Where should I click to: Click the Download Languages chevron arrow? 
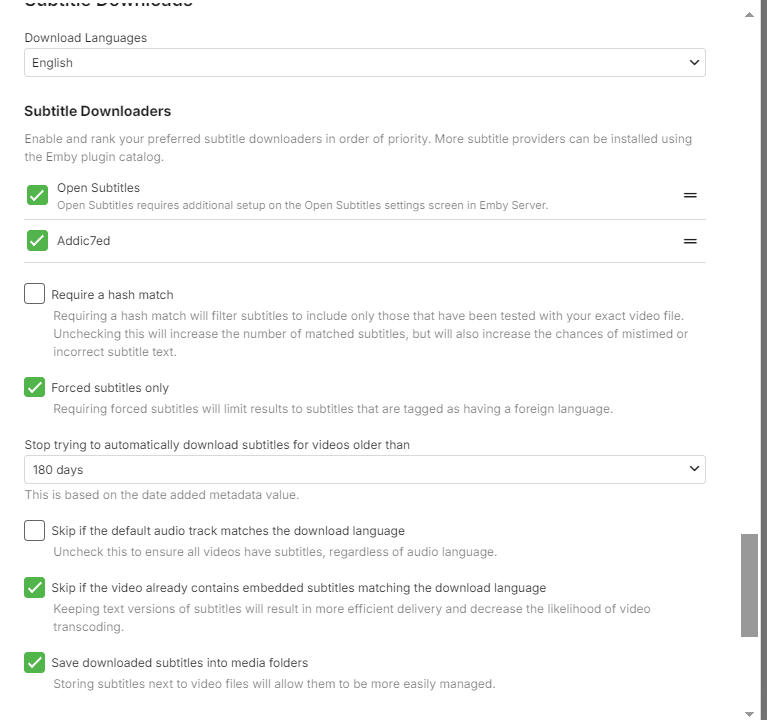pyautogui.click(x=695, y=63)
